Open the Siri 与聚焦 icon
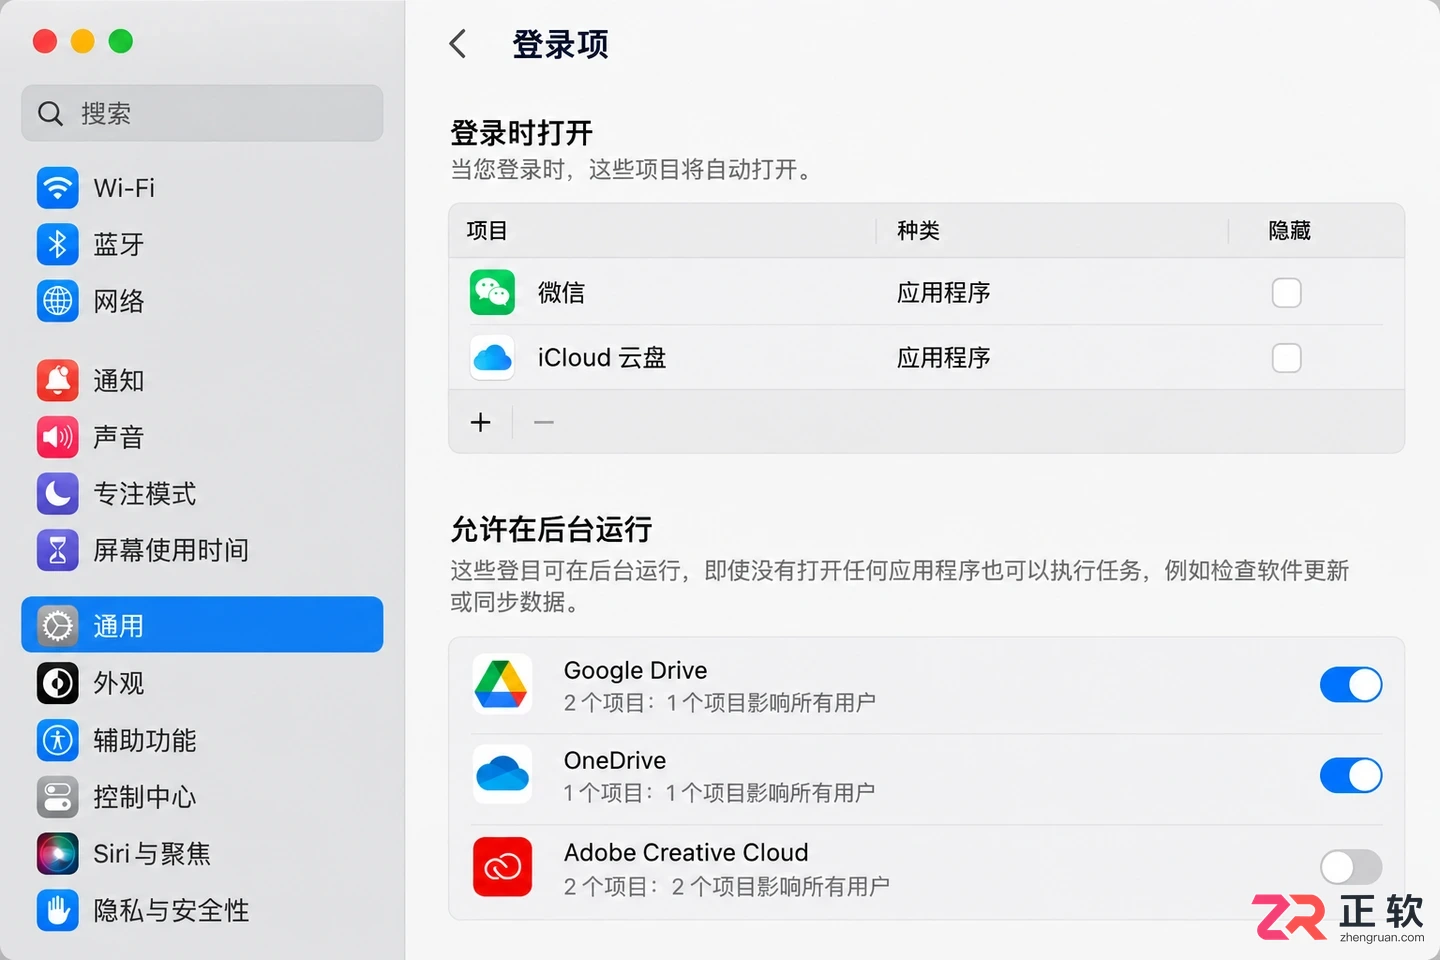The width and height of the screenshot is (1440, 960). point(57,853)
